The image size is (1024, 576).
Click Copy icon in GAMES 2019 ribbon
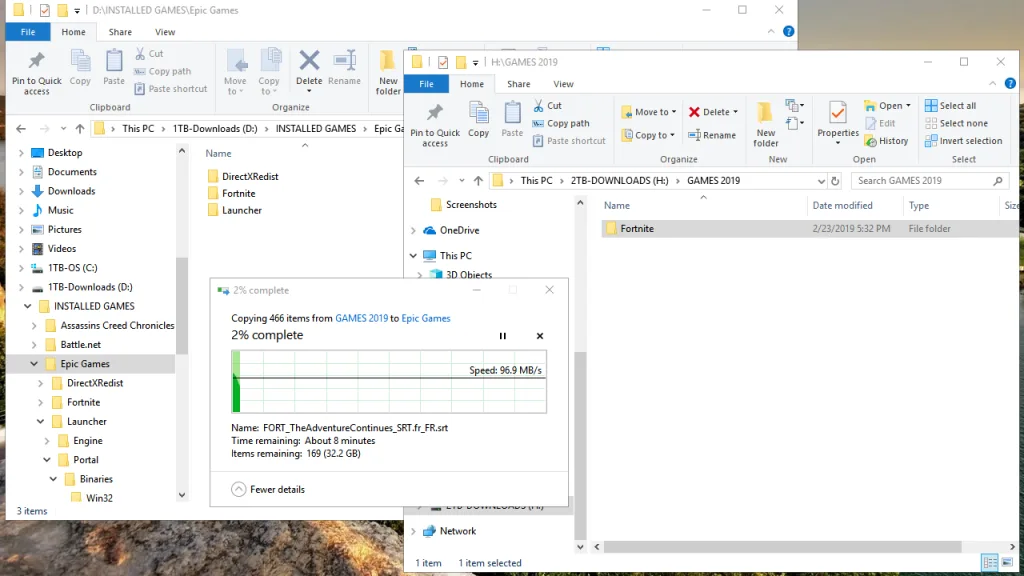point(478,120)
